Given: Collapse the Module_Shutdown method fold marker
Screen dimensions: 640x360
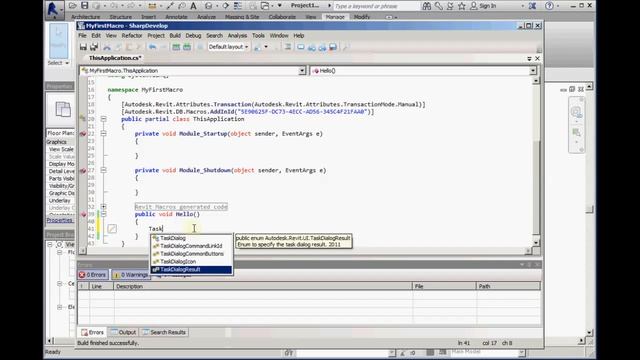Looking at the screenshot, I should [104, 170].
